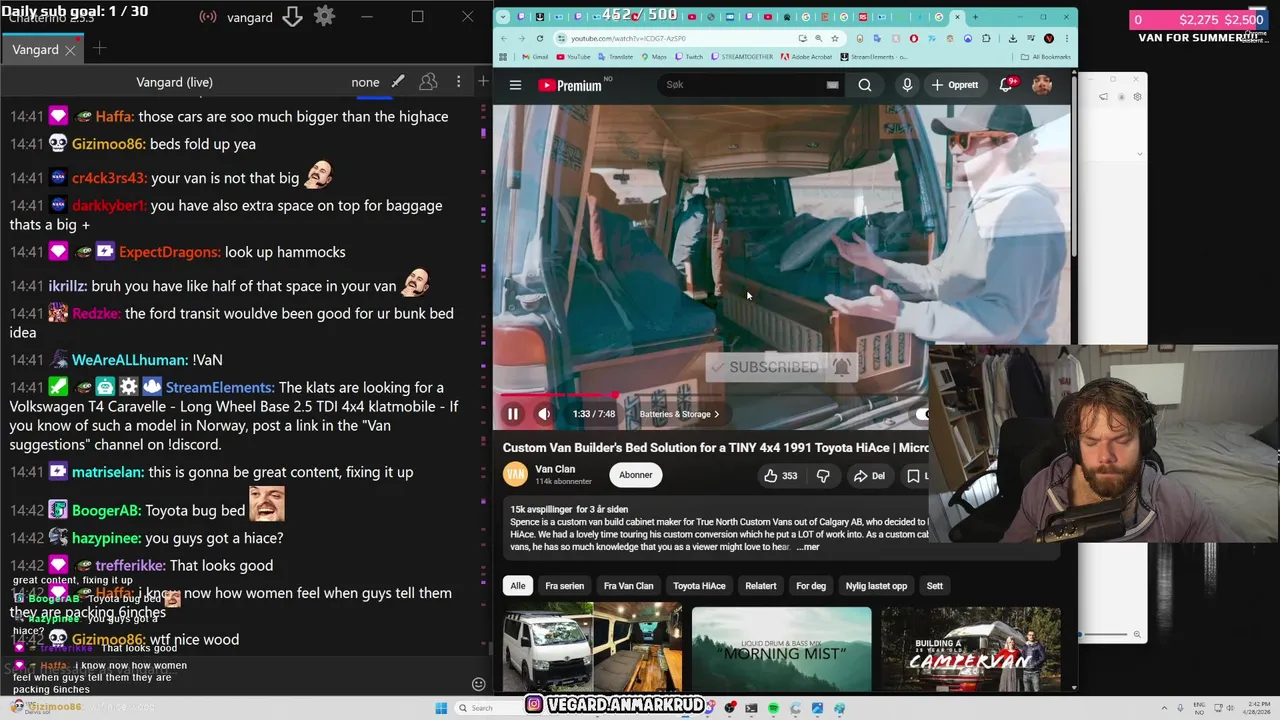The height and width of the screenshot is (720, 1280).
Task: Open the Gmail bookmark
Action: (x=534, y=57)
